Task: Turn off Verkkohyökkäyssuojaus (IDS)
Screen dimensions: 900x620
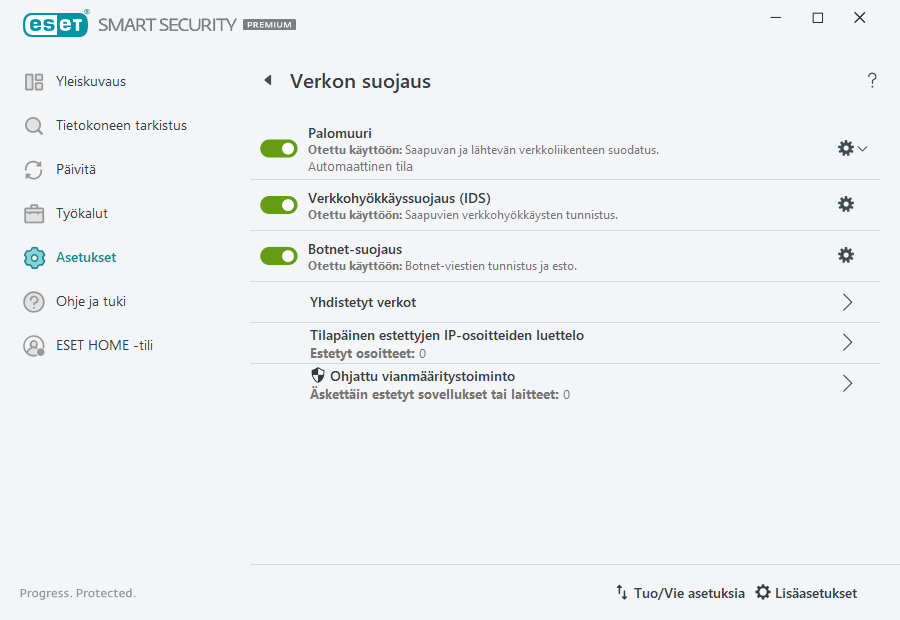Action: pos(278,204)
